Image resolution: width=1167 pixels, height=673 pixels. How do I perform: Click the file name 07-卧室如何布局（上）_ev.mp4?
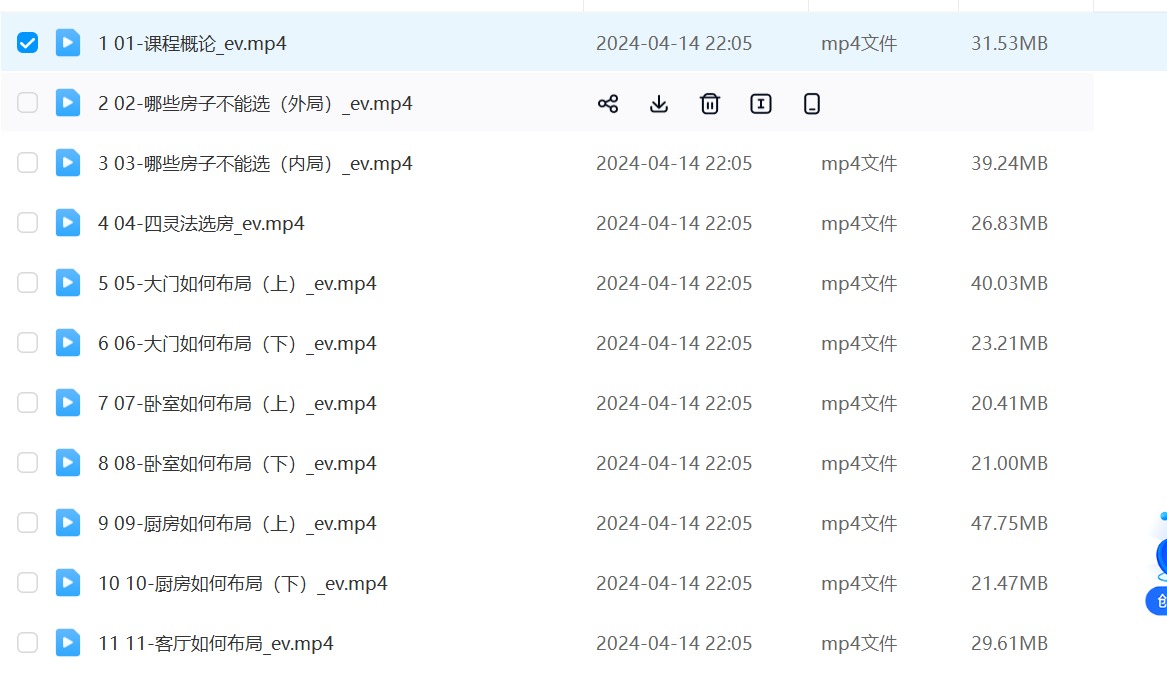[x=237, y=404]
